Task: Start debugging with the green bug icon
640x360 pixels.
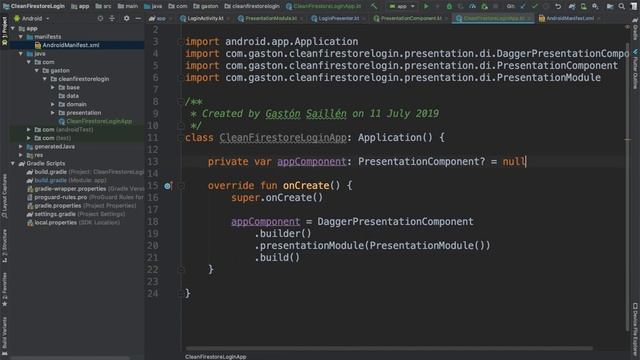Action: [449, 6]
